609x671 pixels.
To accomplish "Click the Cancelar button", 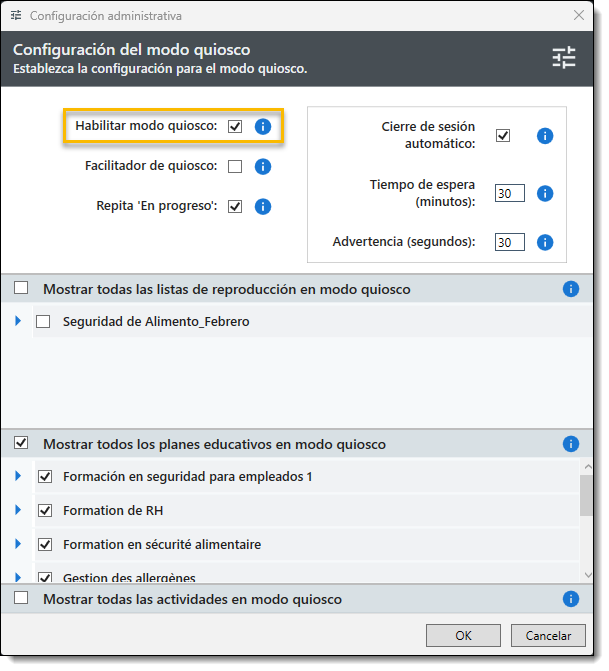I will coord(548,635).
